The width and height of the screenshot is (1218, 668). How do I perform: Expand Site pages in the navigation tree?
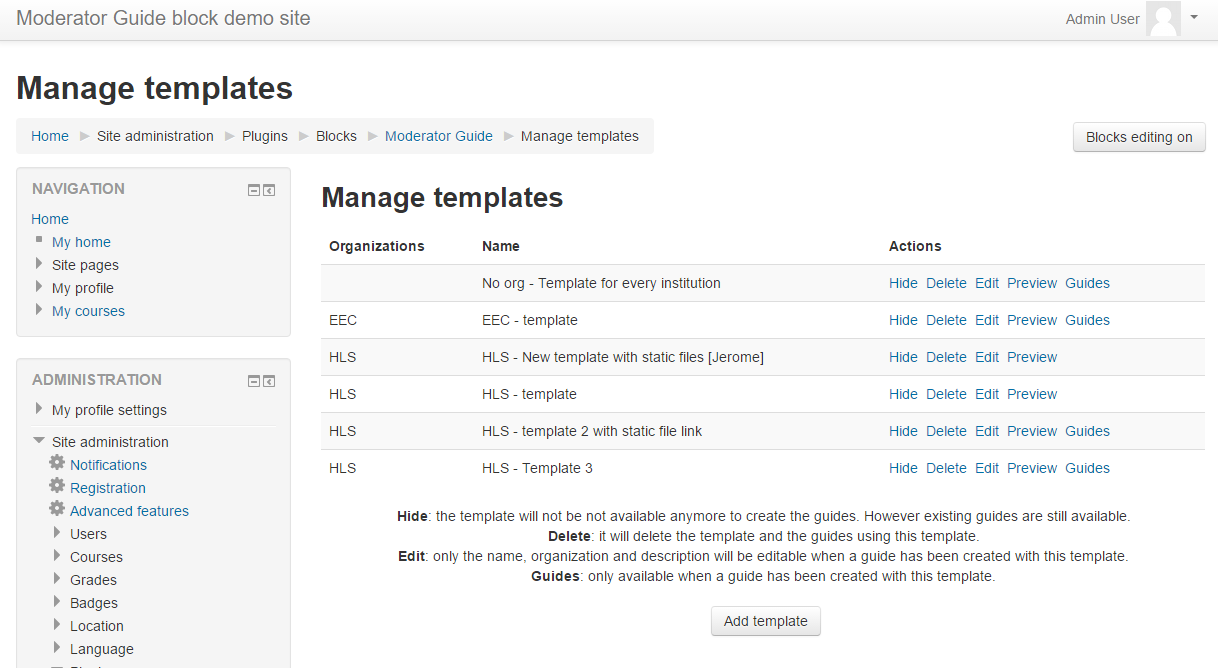pyautogui.click(x=38, y=264)
